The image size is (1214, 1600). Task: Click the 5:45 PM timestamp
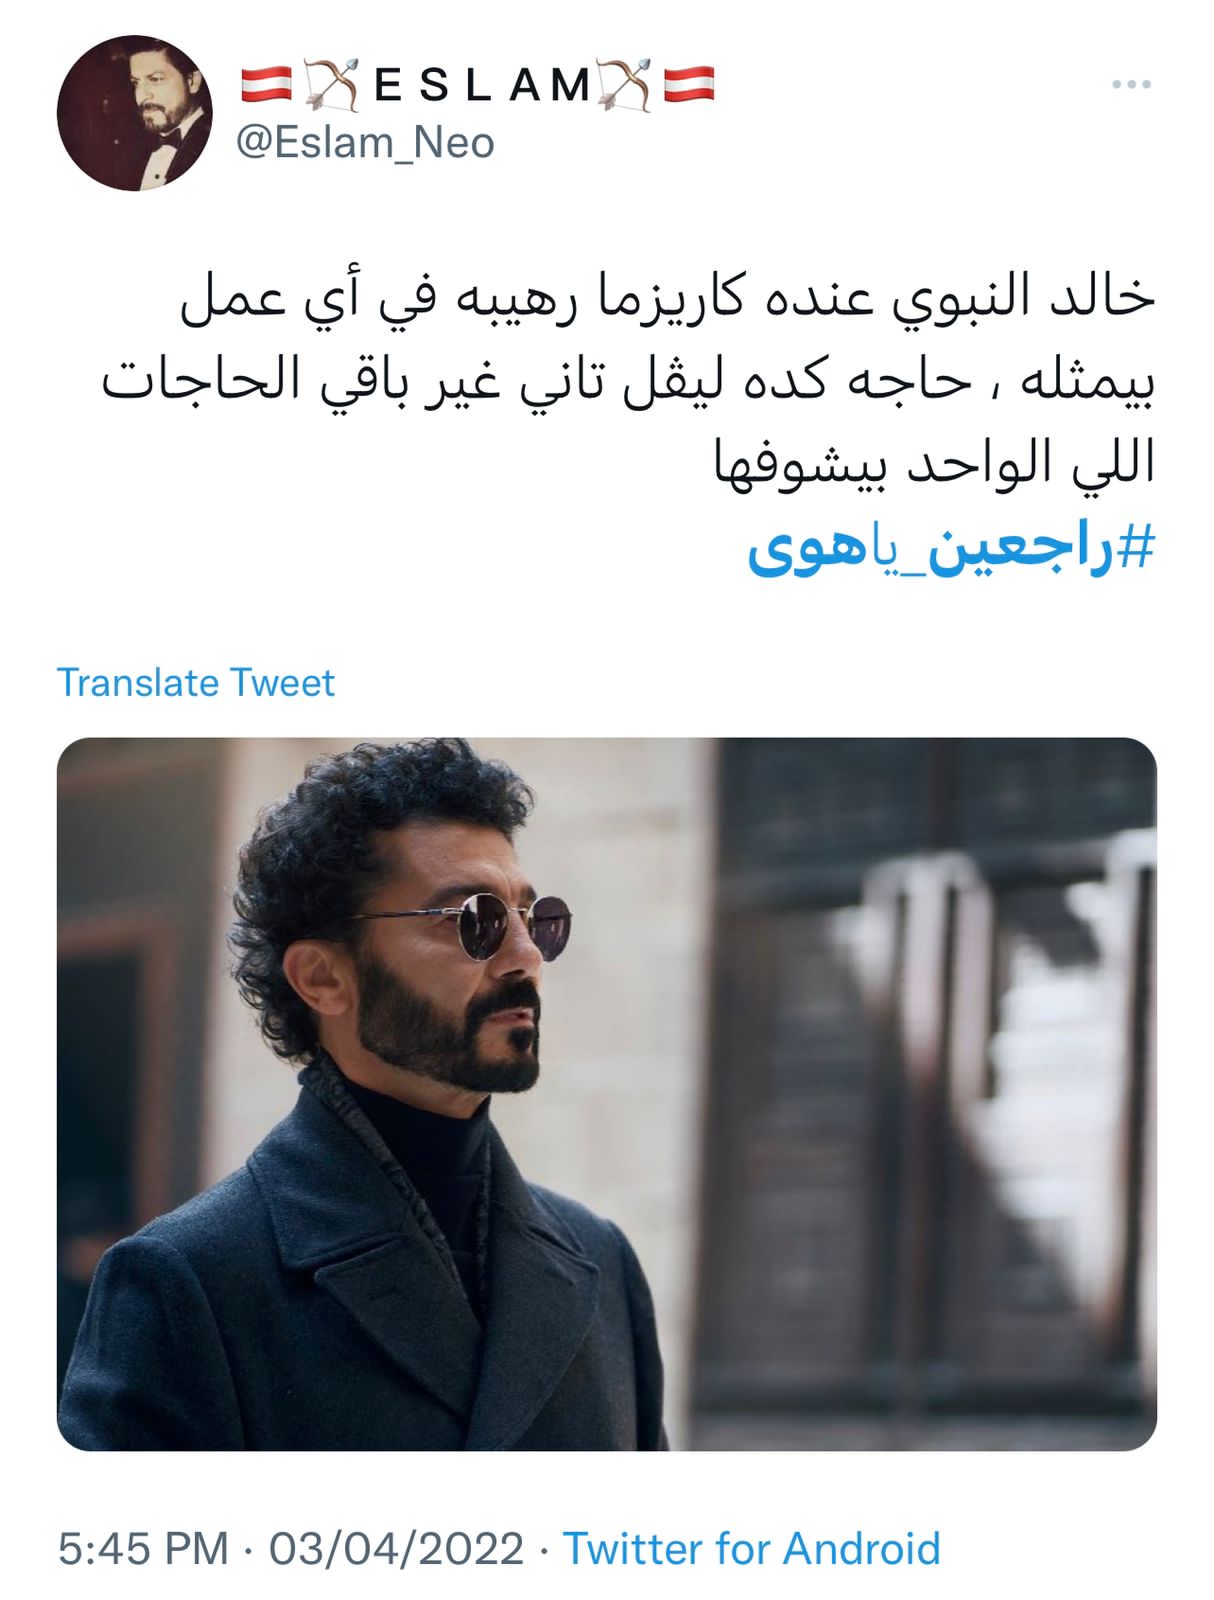coord(144,1549)
